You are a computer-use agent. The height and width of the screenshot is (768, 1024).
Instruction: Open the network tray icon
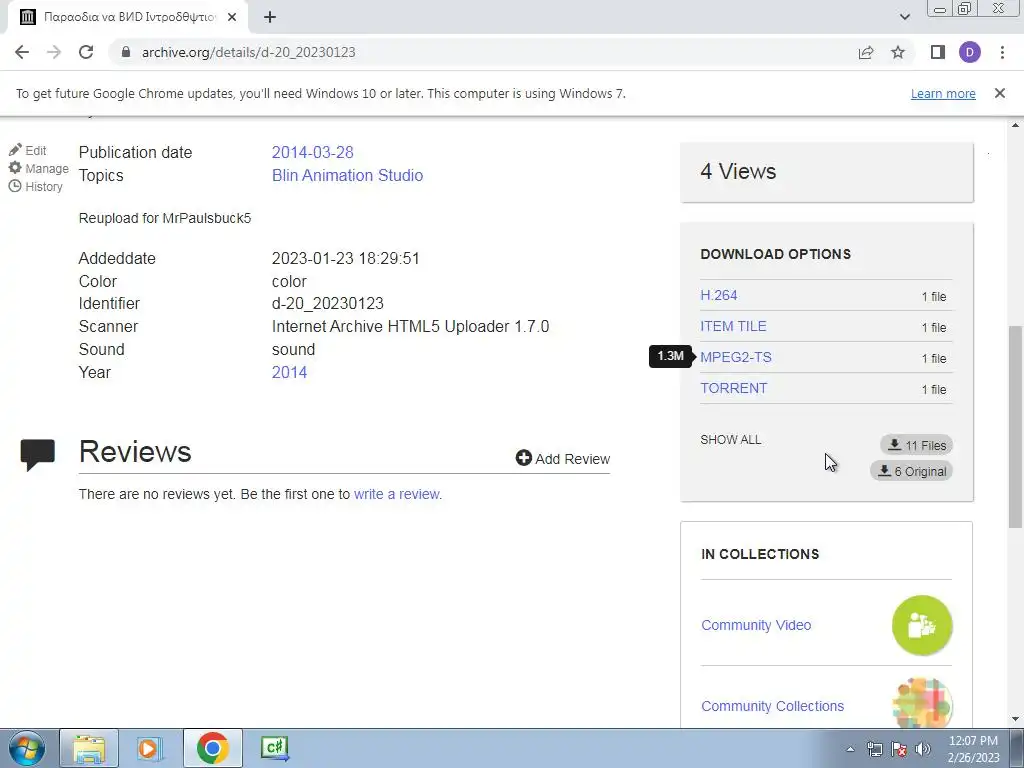coord(874,749)
